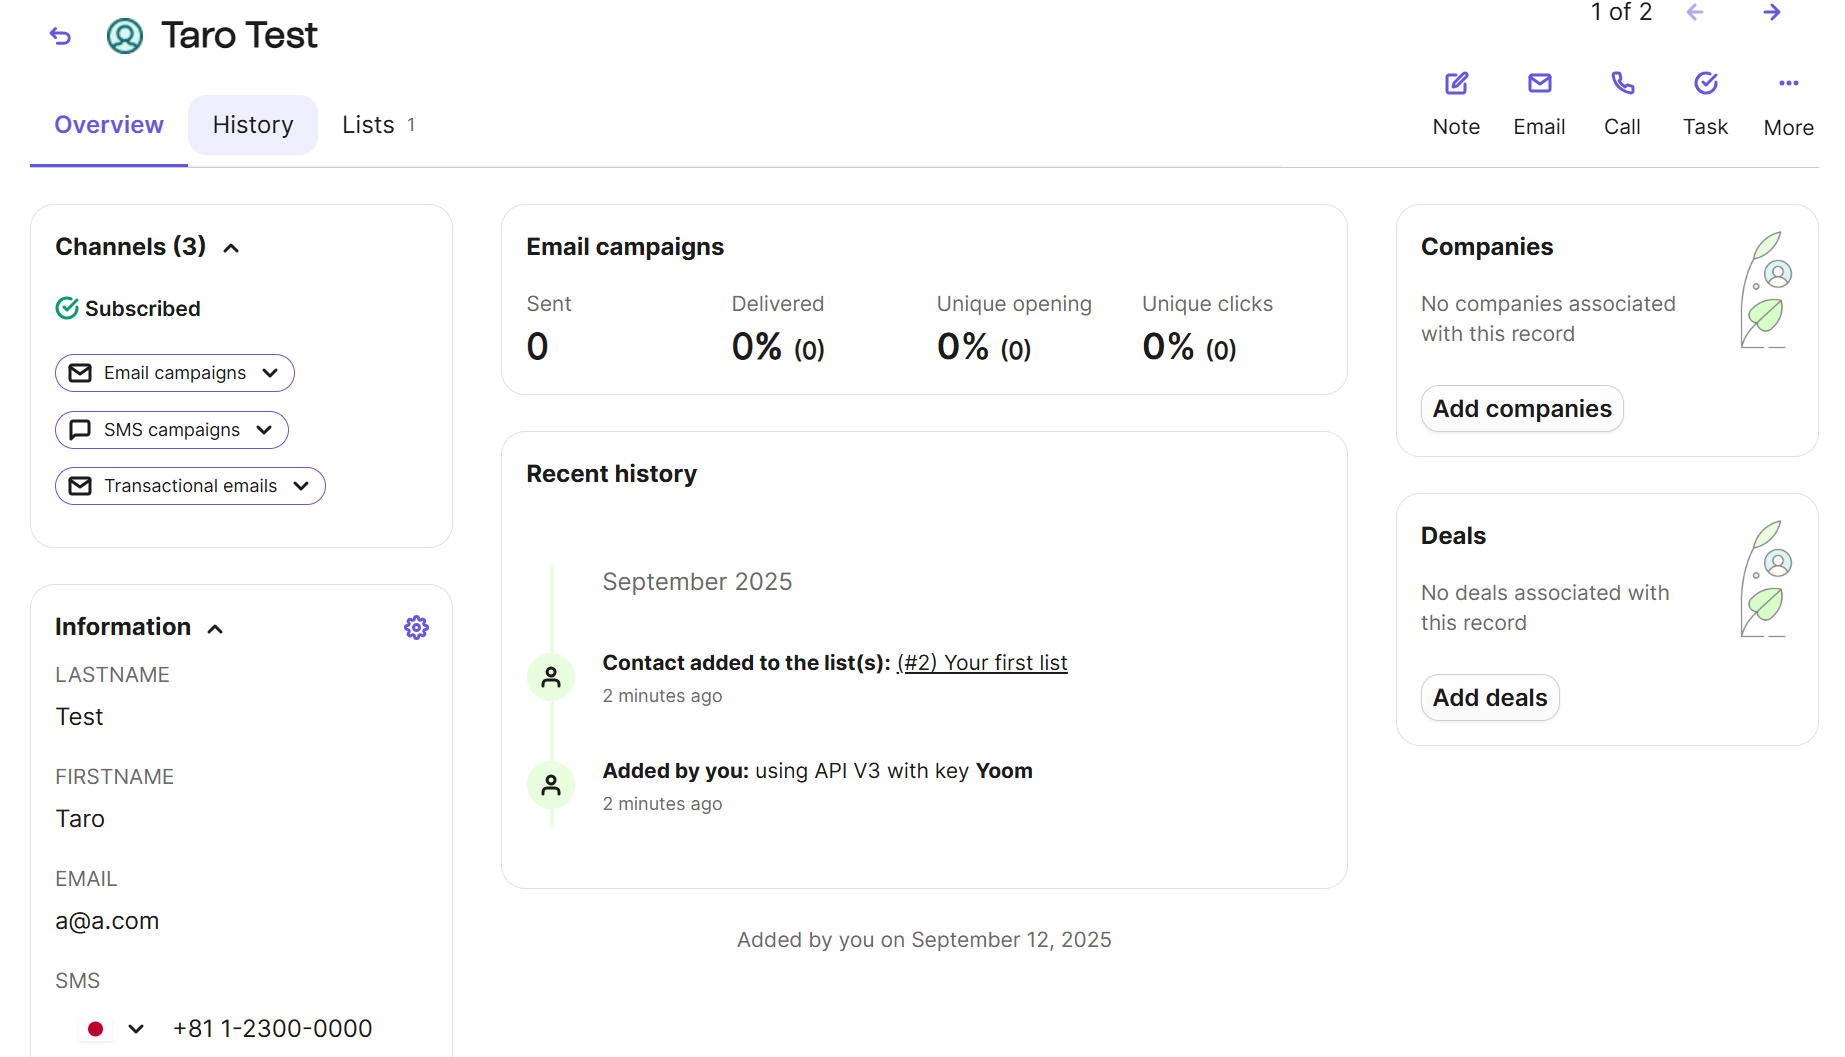The width and height of the screenshot is (1845, 1057).
Task: Switch to the History tab
Action: (253, 125)
